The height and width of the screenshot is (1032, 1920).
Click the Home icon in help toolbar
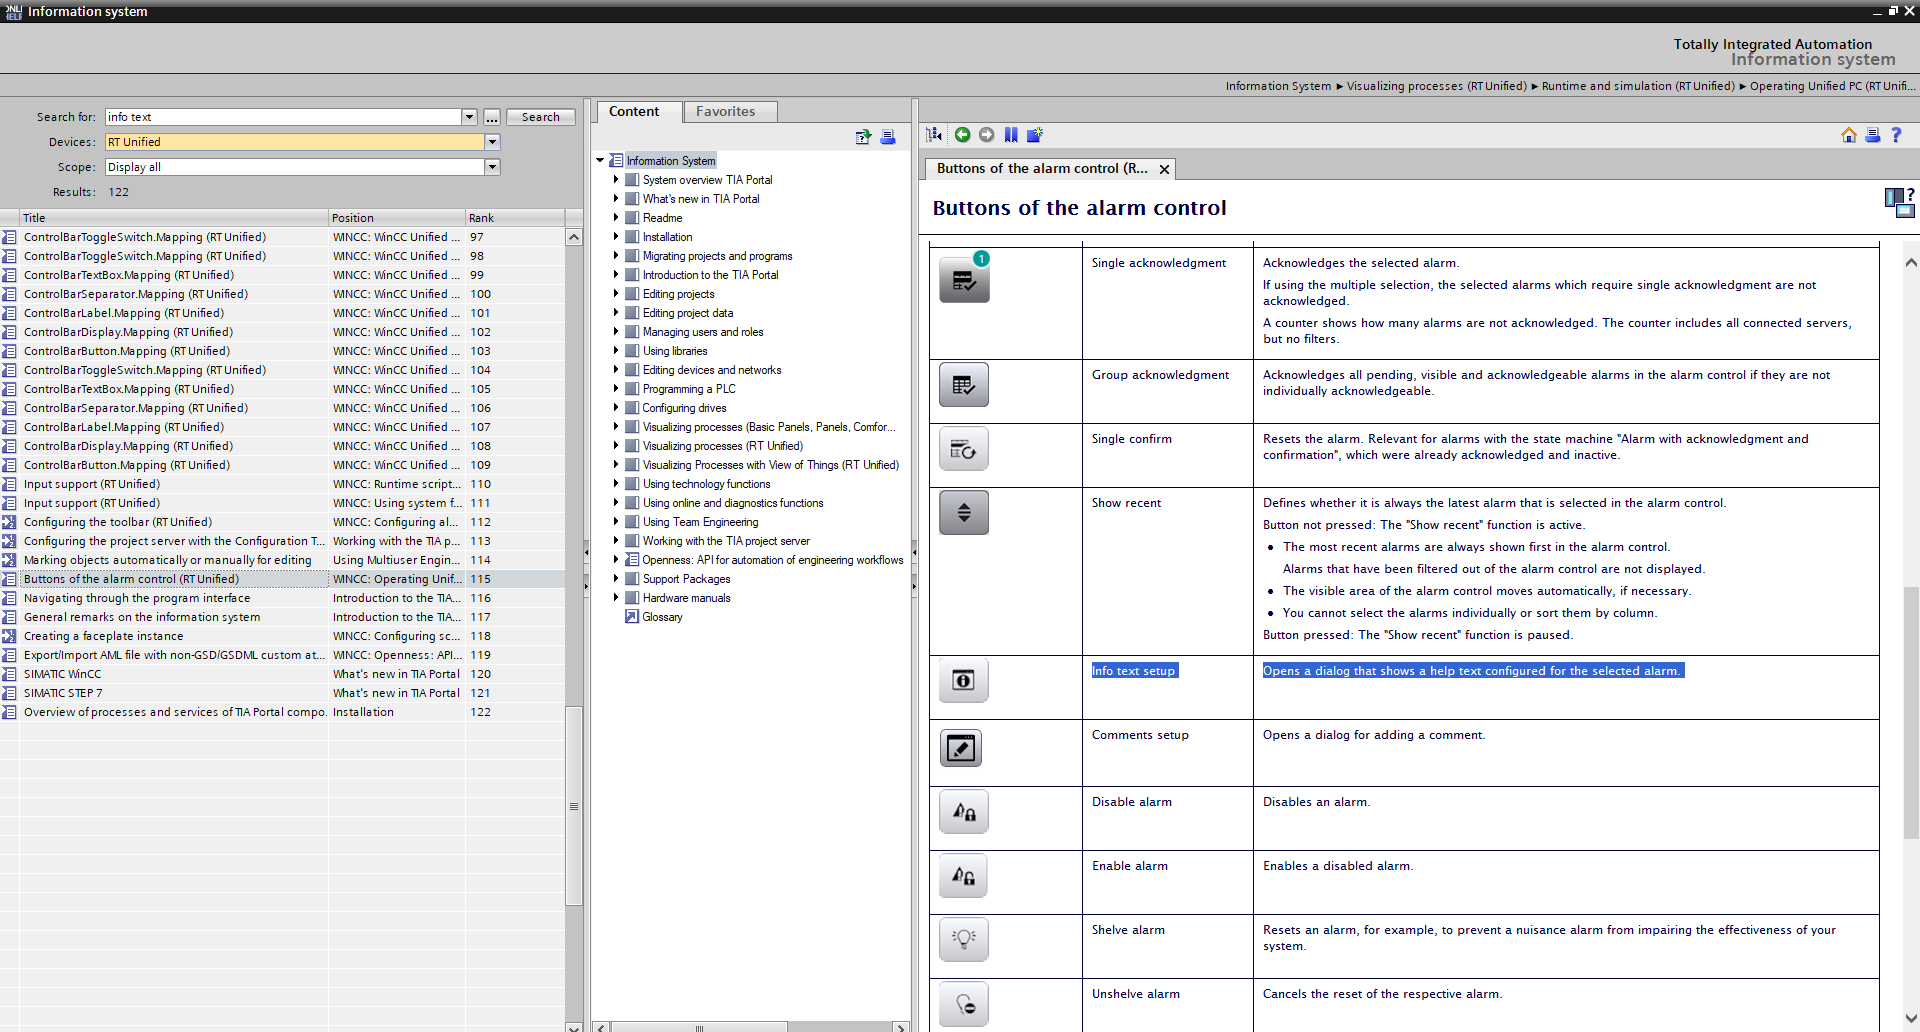point(1848,135)
